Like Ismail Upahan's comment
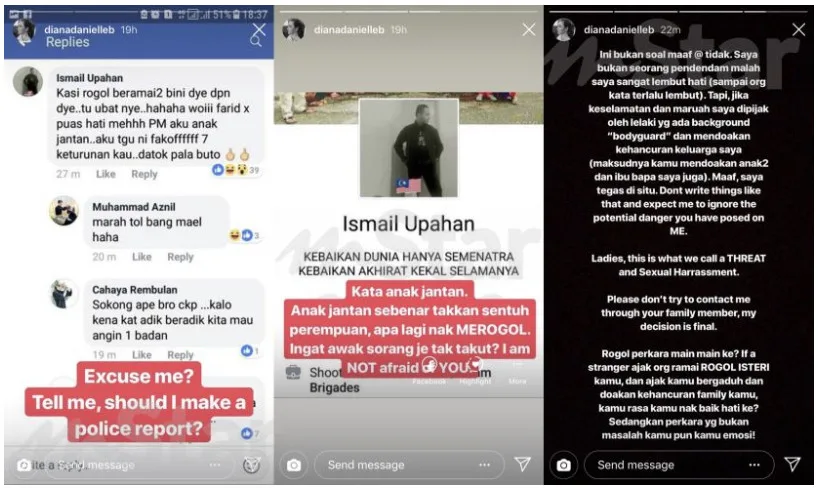Viewport: 820px width, 488px height. (x=106, y=174)
